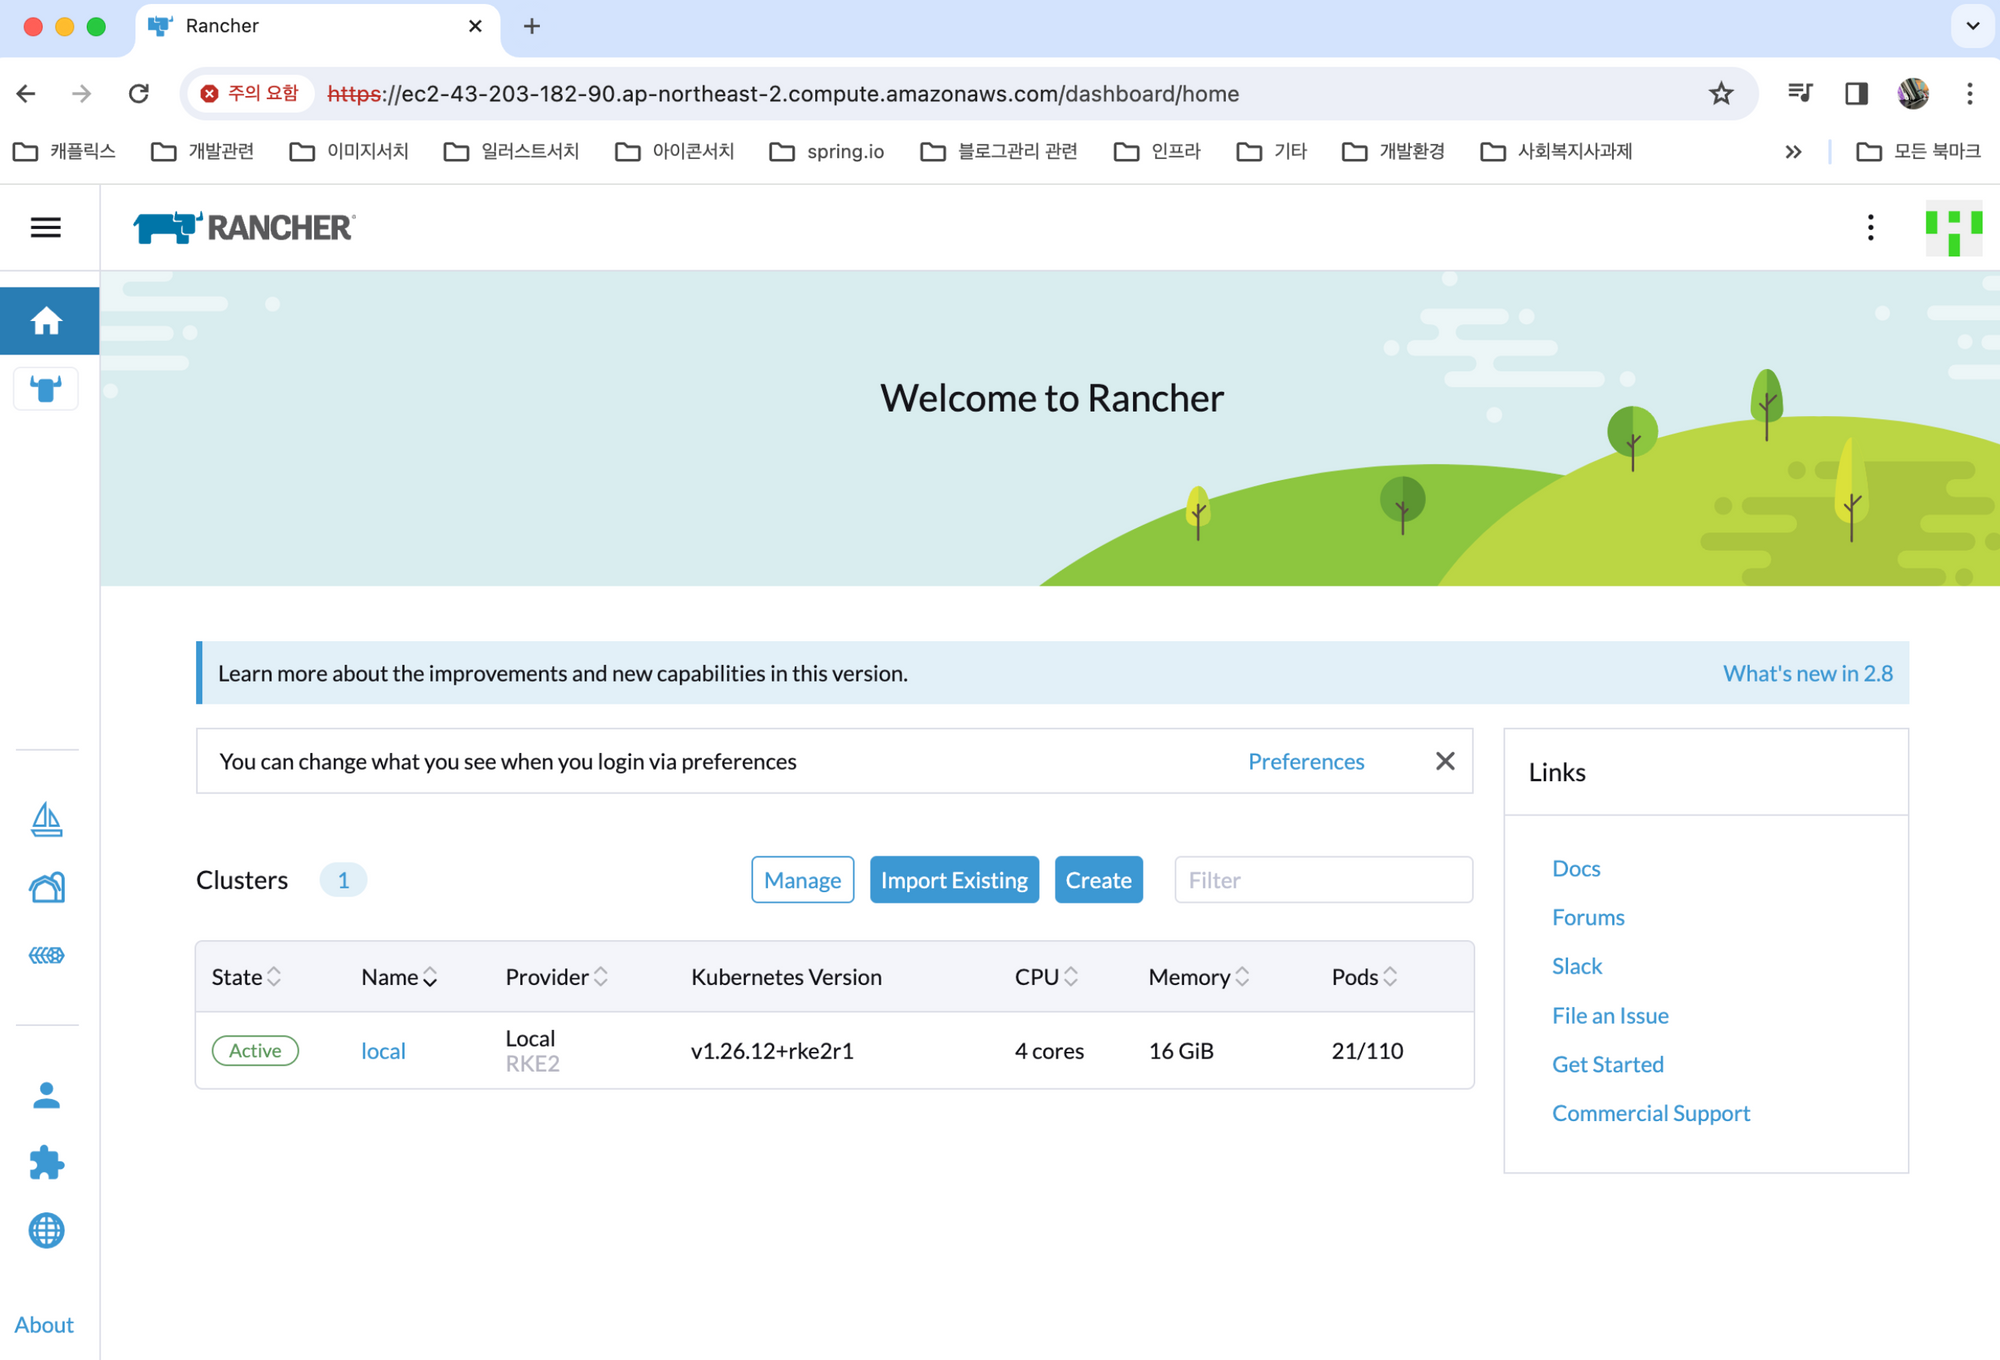Bookmark this page with star icon

[1720, 94]
